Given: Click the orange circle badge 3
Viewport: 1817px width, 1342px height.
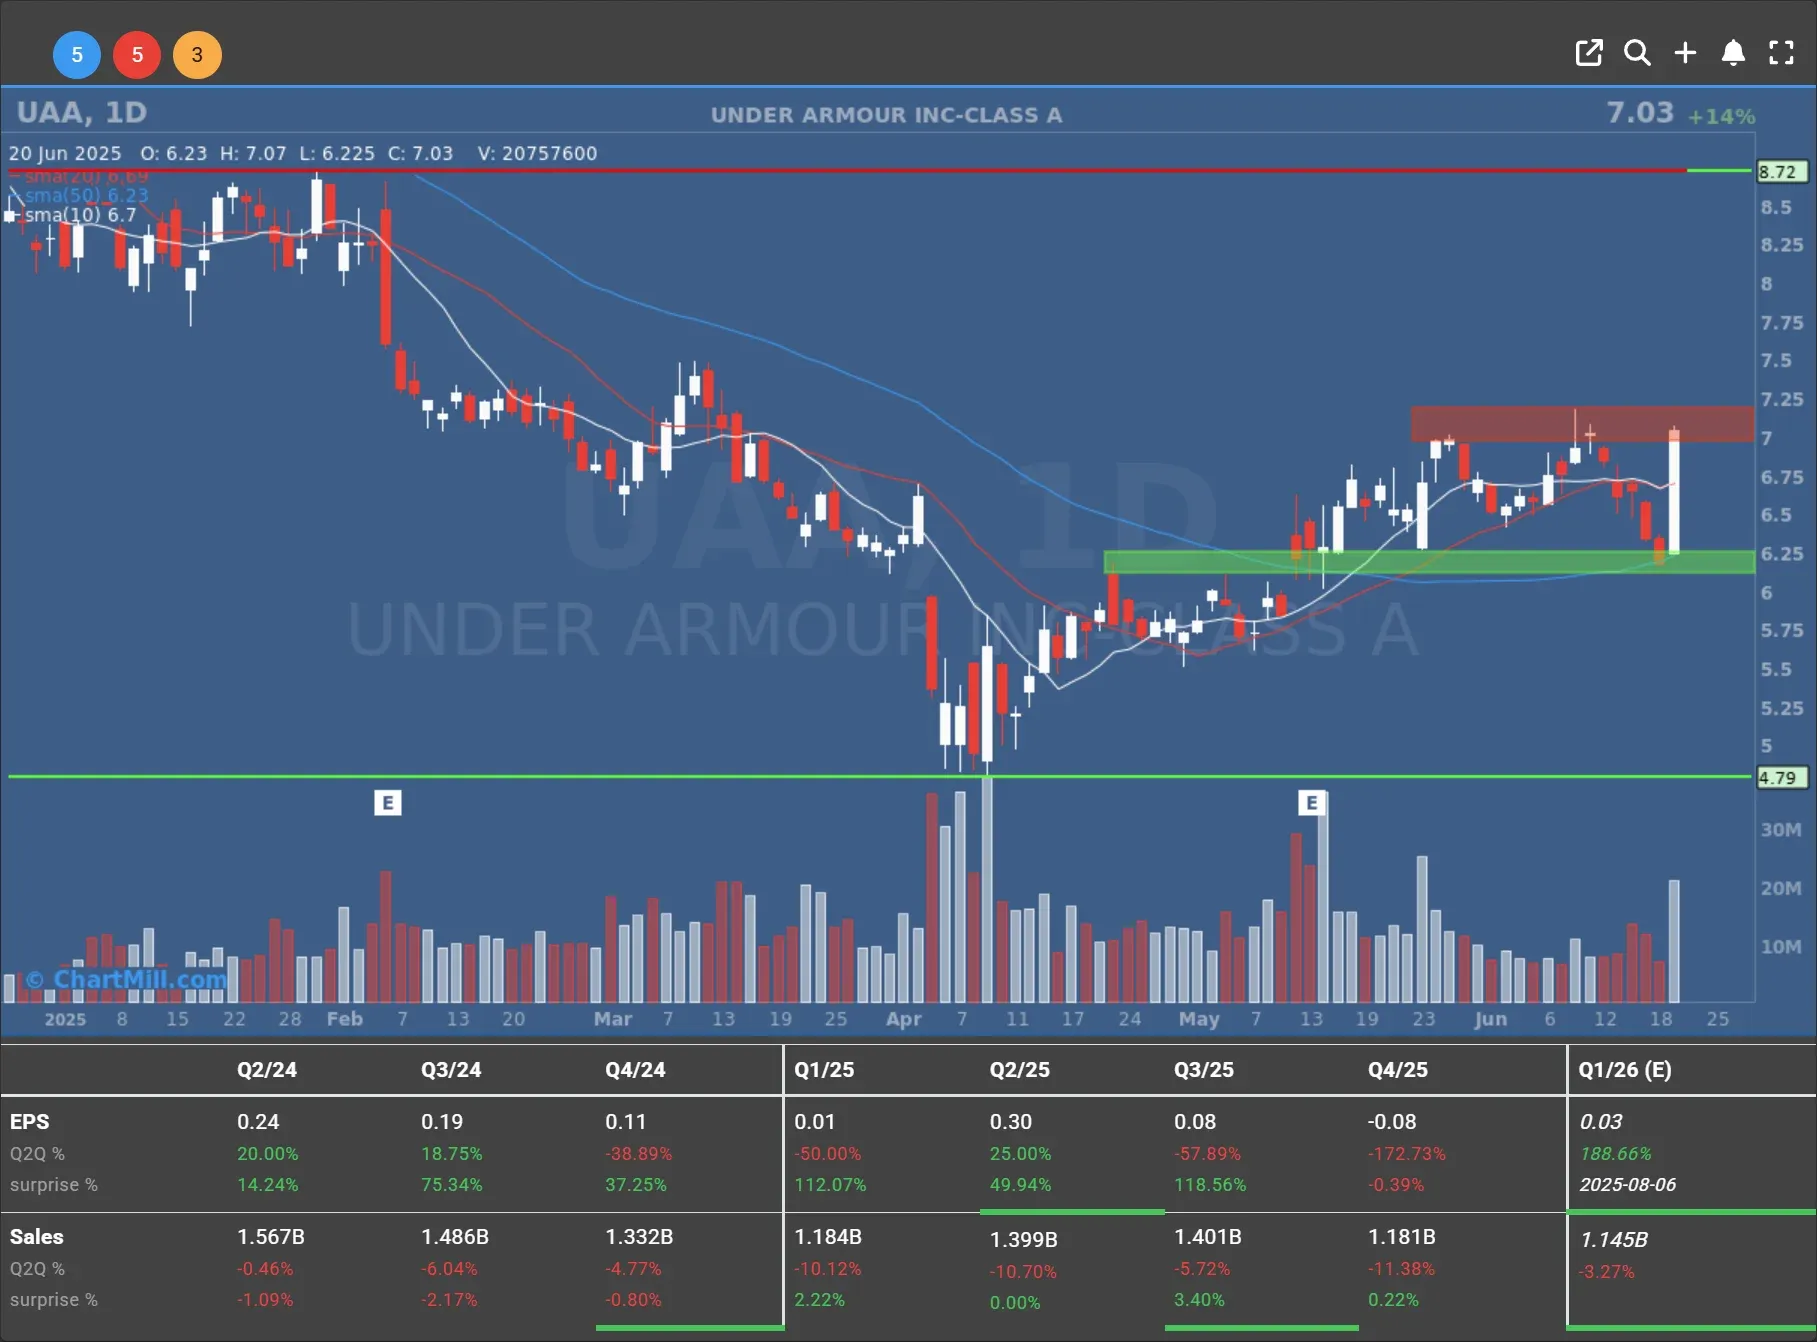Looking at the screenshot, I should [197, 55].
